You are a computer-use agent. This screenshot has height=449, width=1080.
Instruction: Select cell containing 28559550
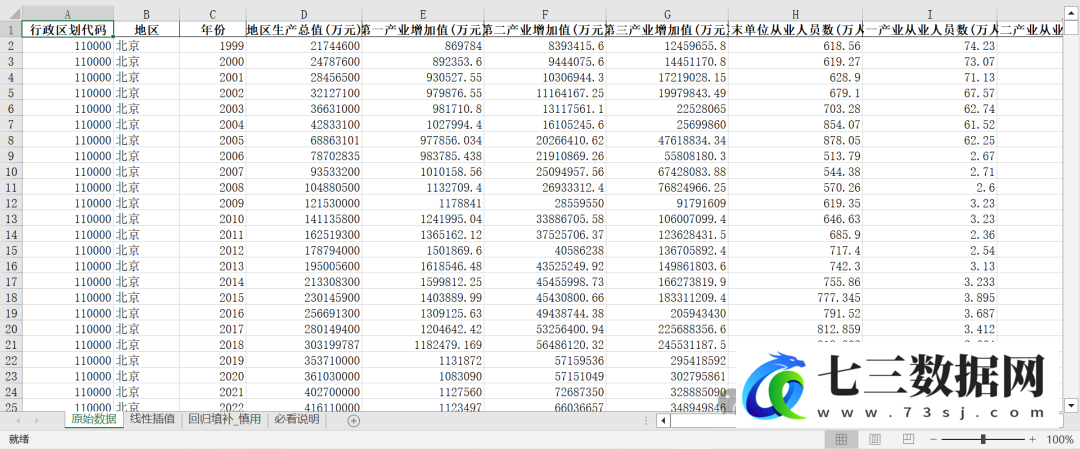(545, 203)
